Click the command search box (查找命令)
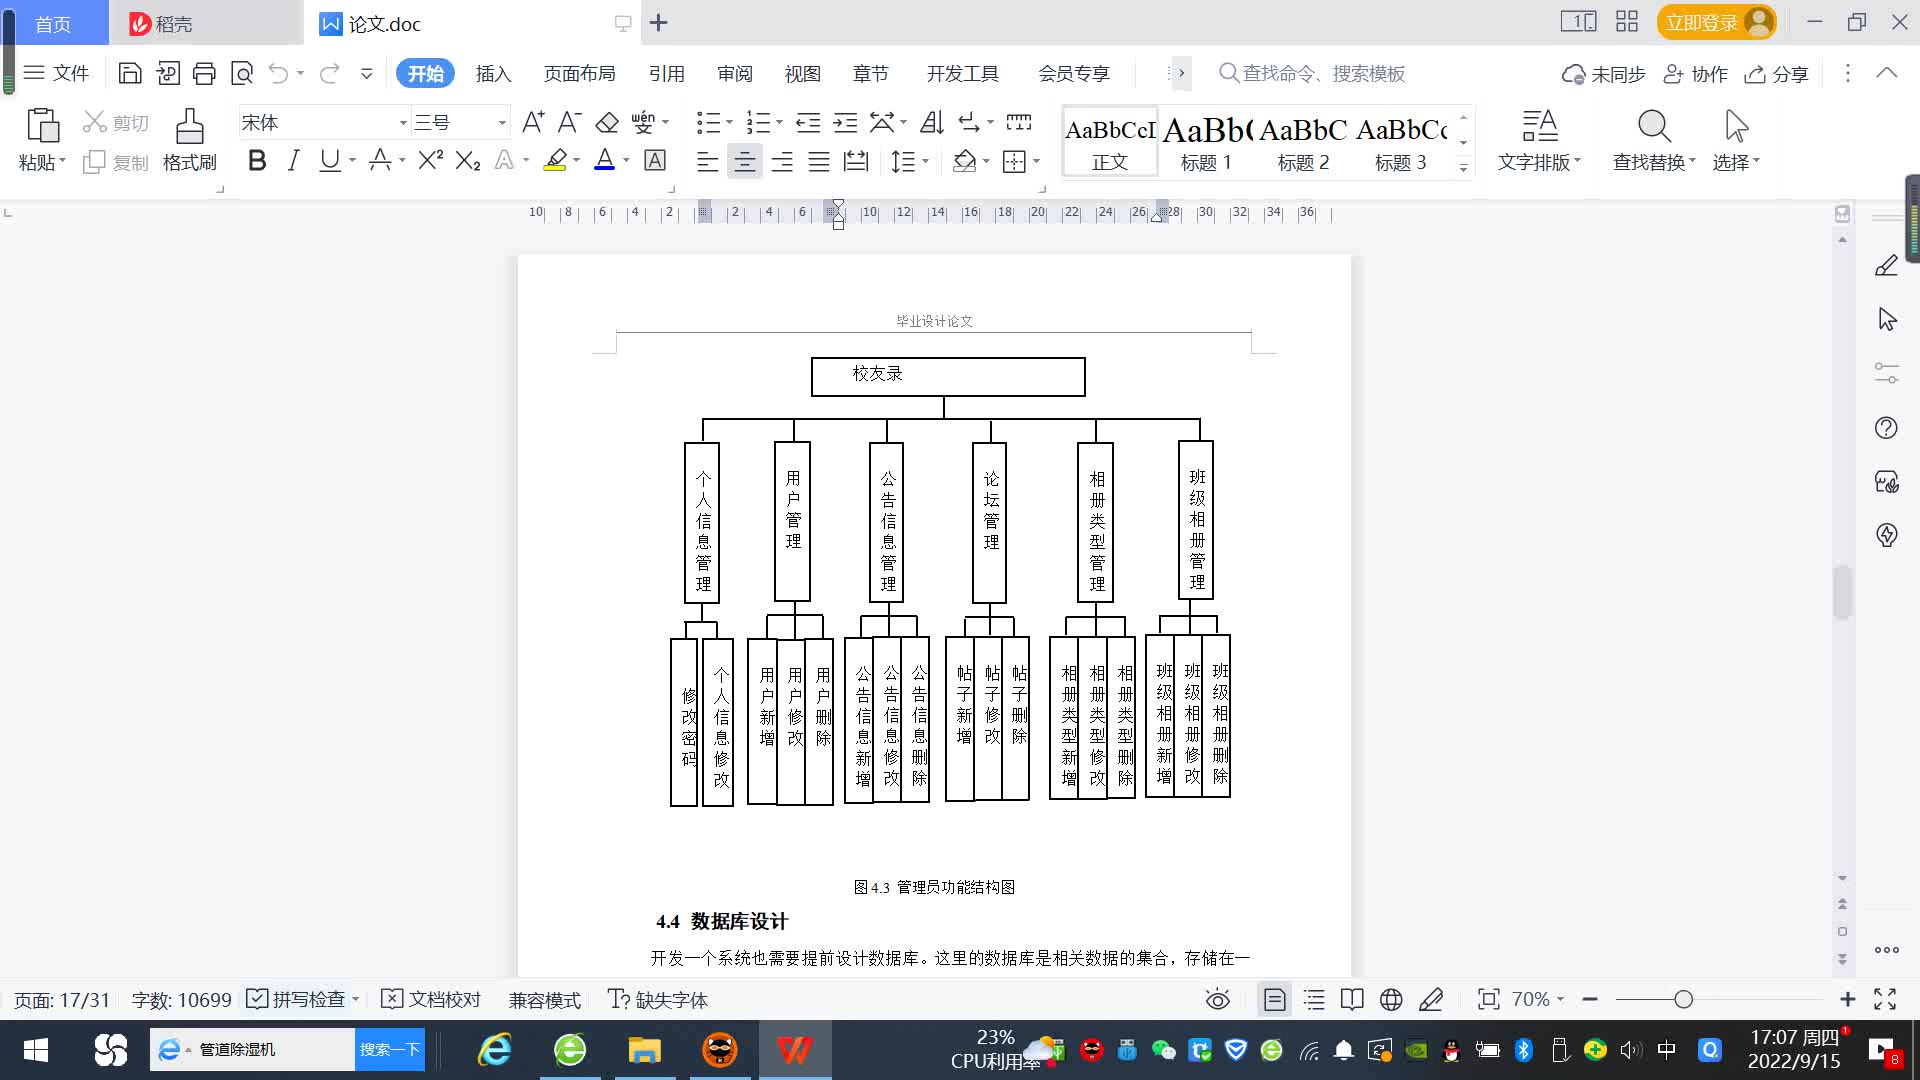1920x1080 pixels. pos(1320,74)
